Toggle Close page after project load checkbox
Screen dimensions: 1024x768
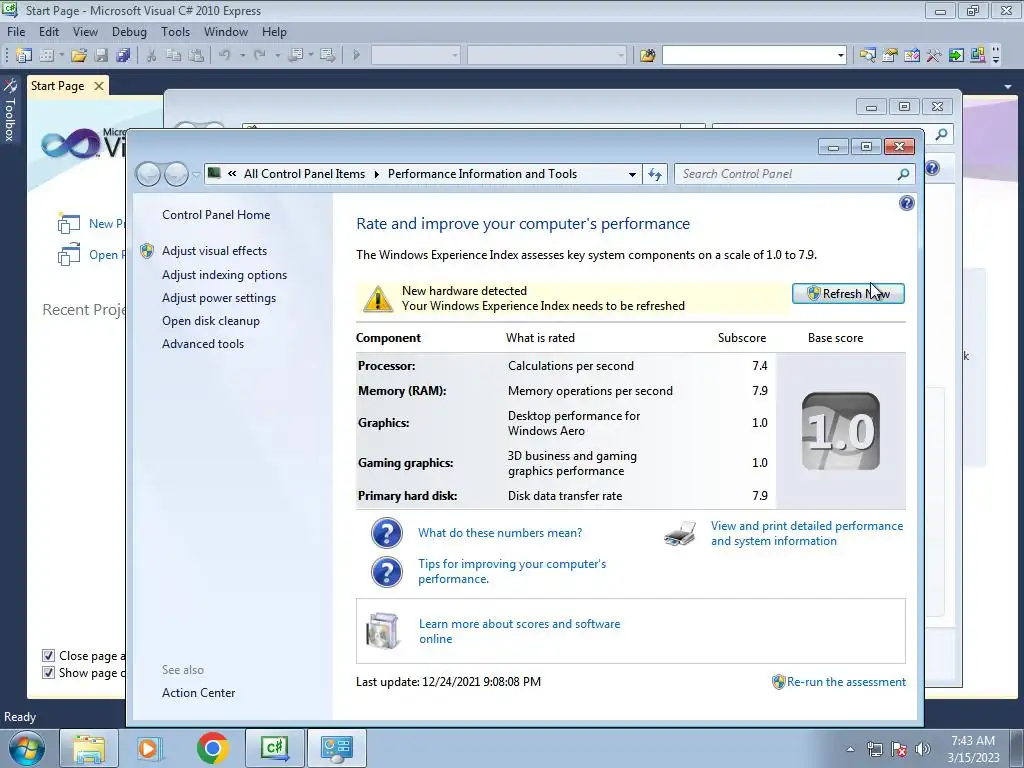coord(48,655)
